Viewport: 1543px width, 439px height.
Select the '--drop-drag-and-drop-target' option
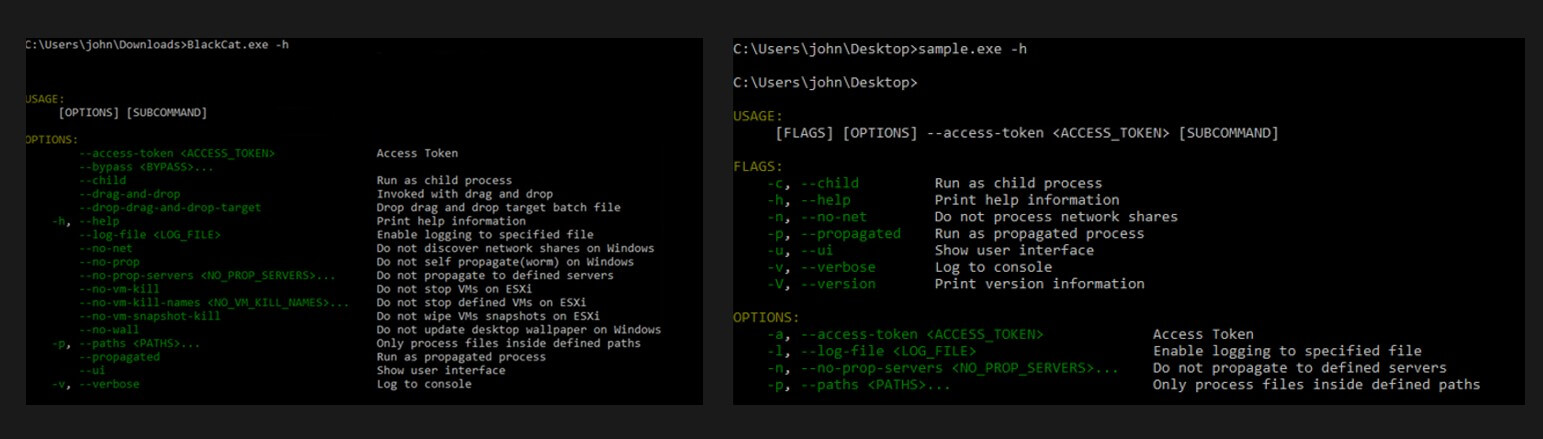click(x=170, y=207)
